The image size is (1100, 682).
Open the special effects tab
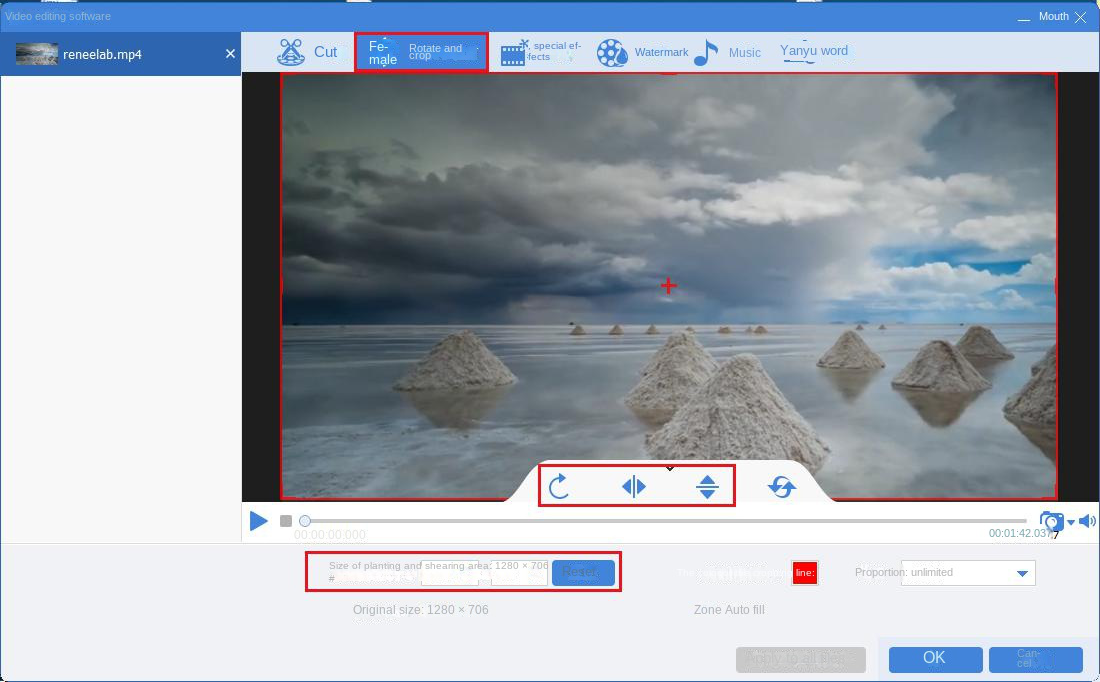click(x=541, y=53)
